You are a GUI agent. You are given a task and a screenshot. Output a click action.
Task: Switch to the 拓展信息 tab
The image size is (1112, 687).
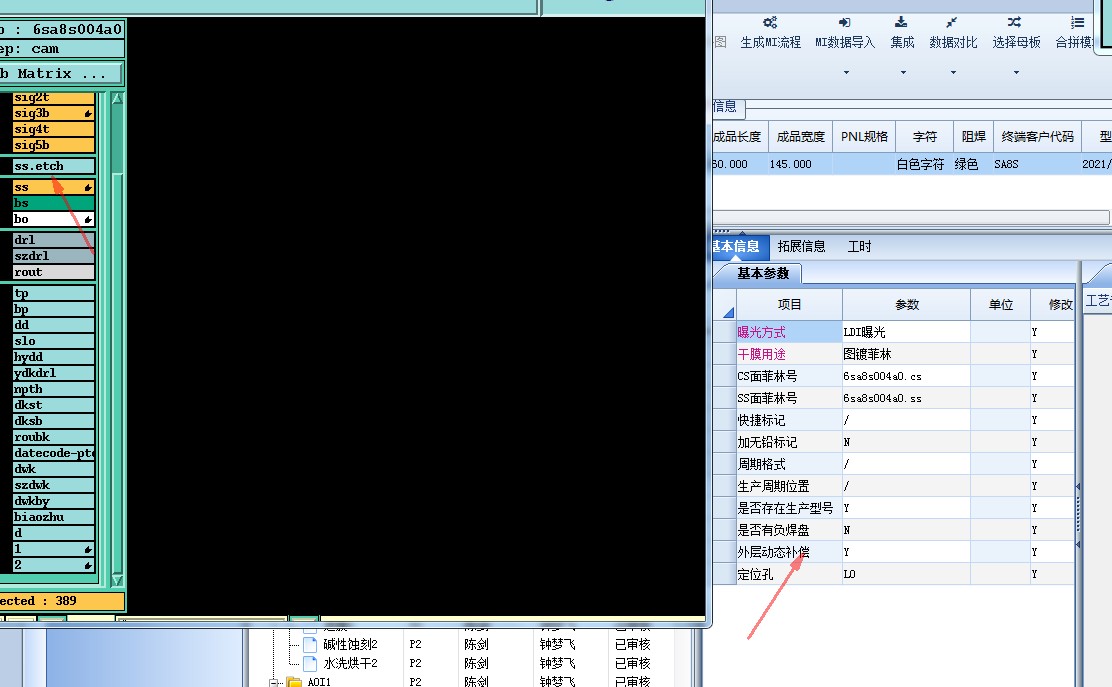801,247
